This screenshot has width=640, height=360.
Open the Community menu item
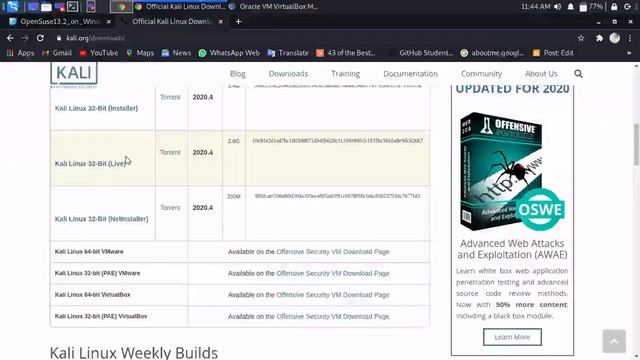(x=481, y=74)
